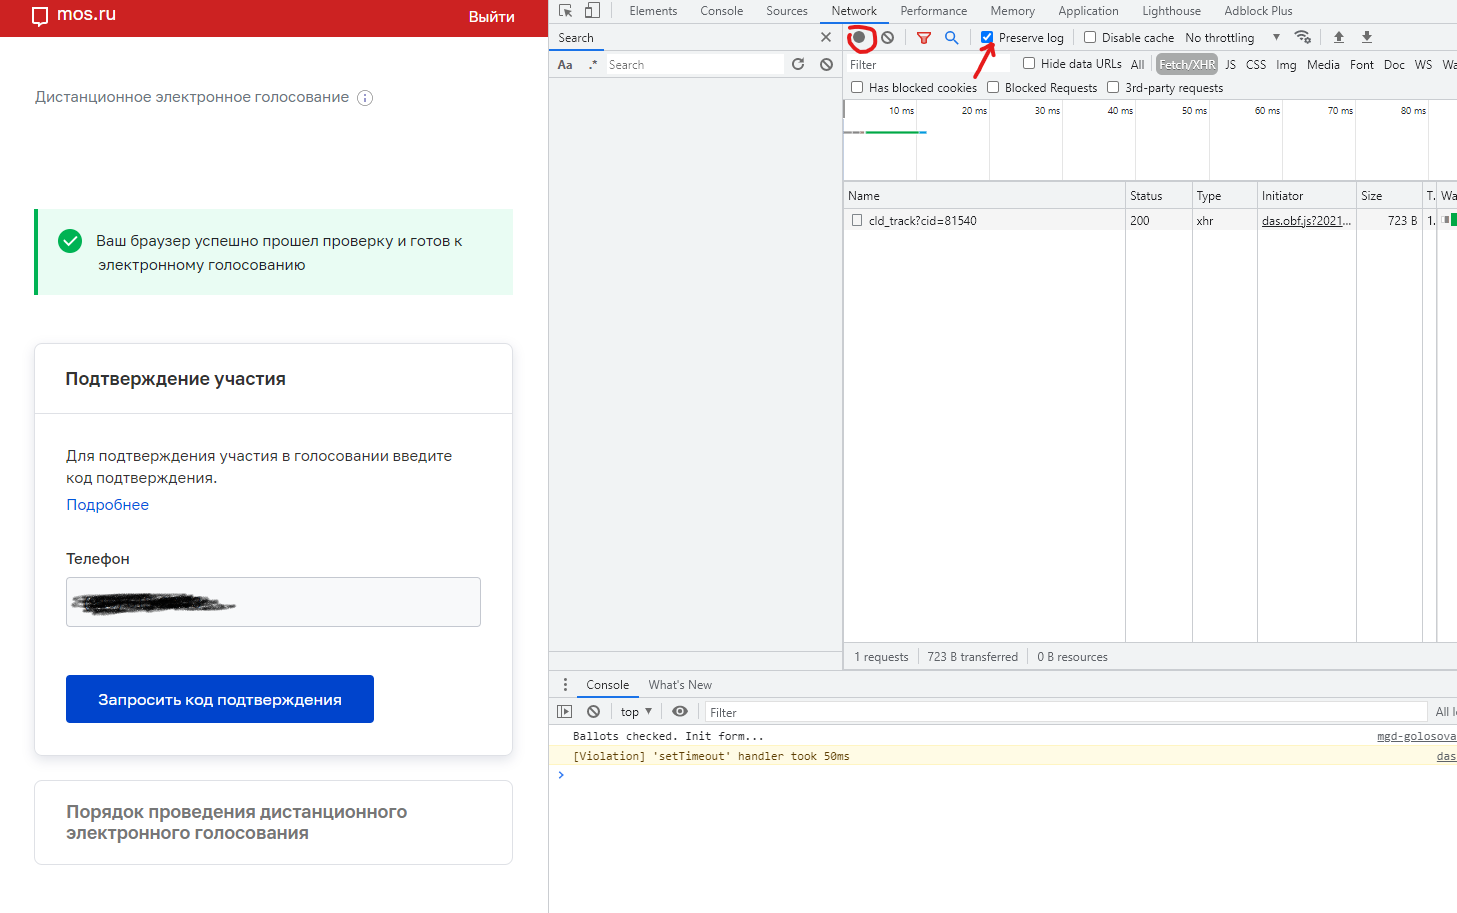The image size is (1457, 913).
Task: Click the blue request confirmation code button
Action: (220, 699)
